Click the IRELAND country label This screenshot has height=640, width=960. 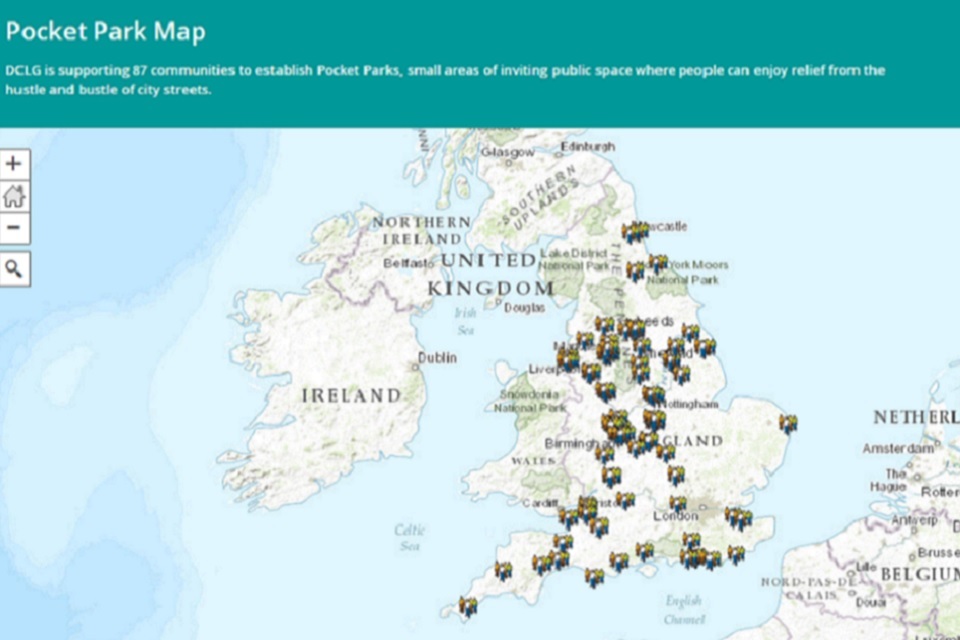click(351, 396)
